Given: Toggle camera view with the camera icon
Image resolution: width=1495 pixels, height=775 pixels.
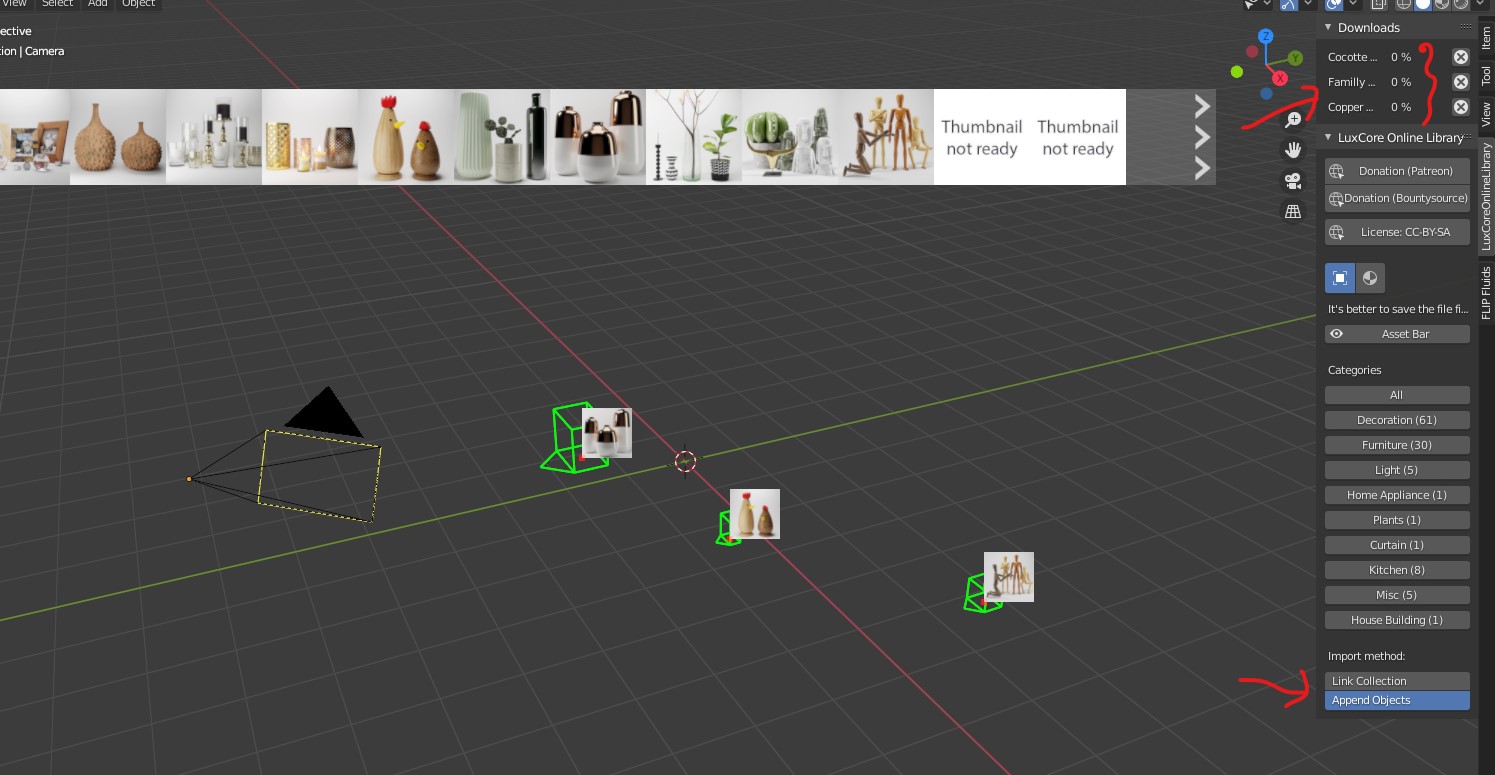Looking at the screenshot, I should click(1293, 181).
